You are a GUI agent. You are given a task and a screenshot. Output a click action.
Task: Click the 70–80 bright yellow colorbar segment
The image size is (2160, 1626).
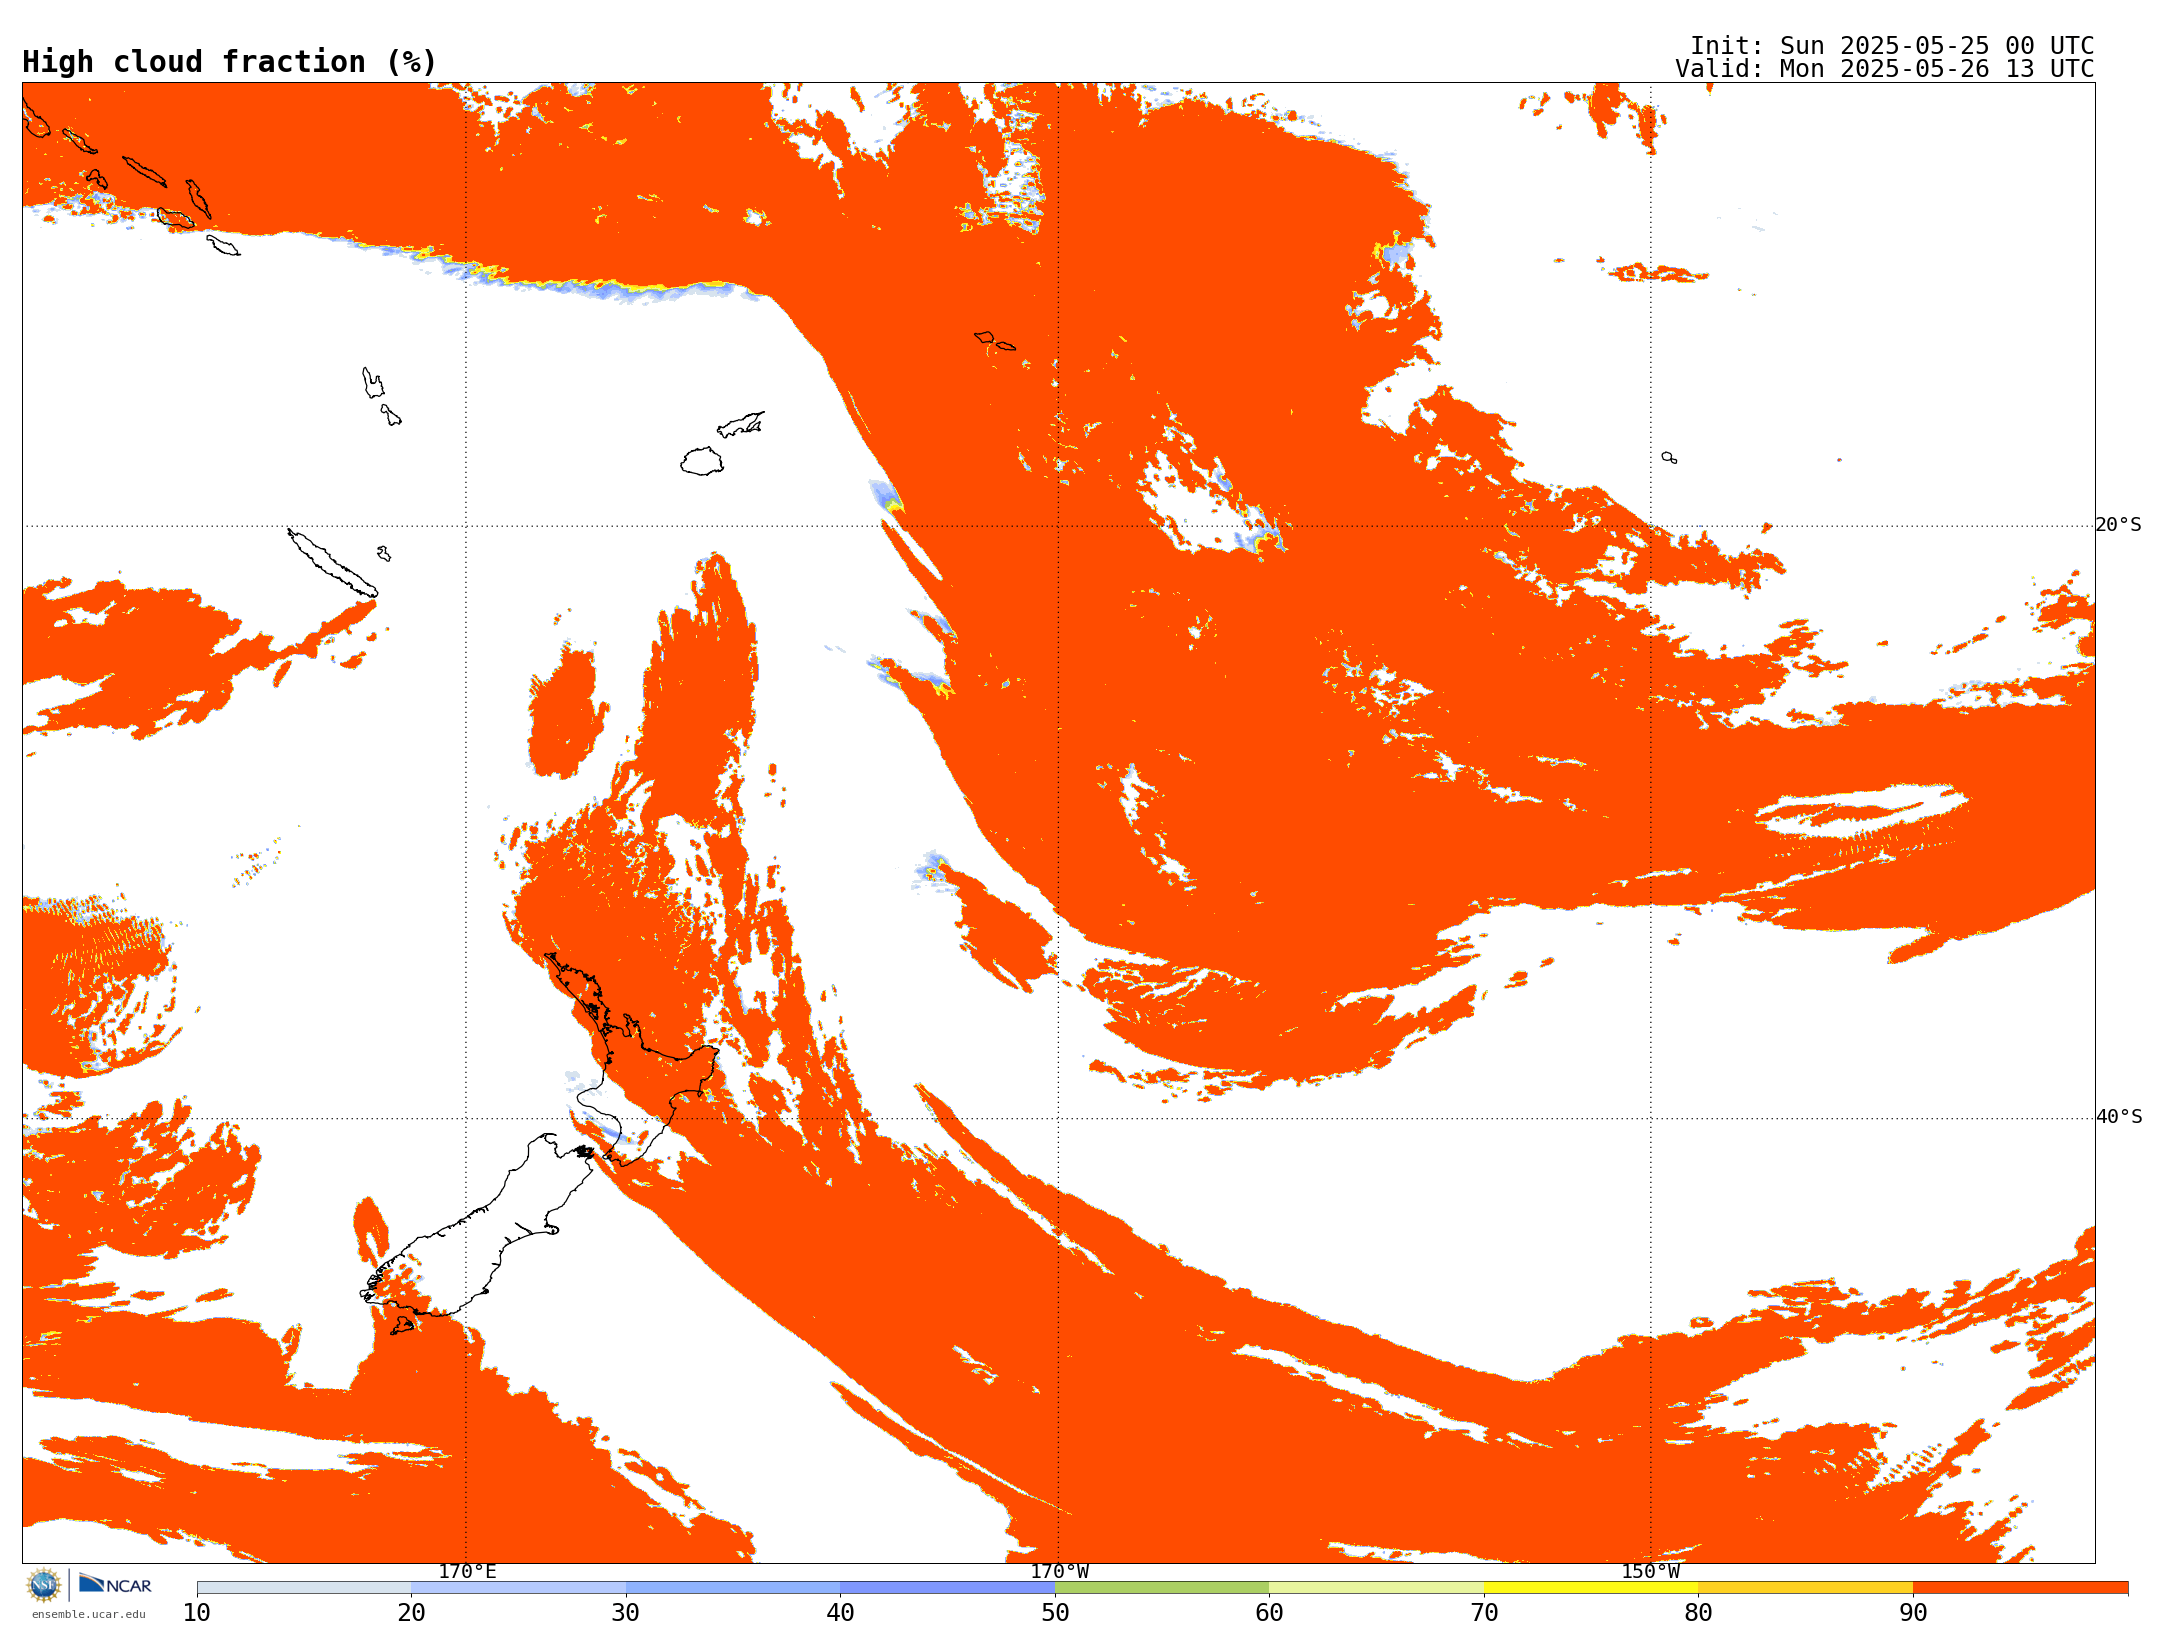tap(1591, 1588)
